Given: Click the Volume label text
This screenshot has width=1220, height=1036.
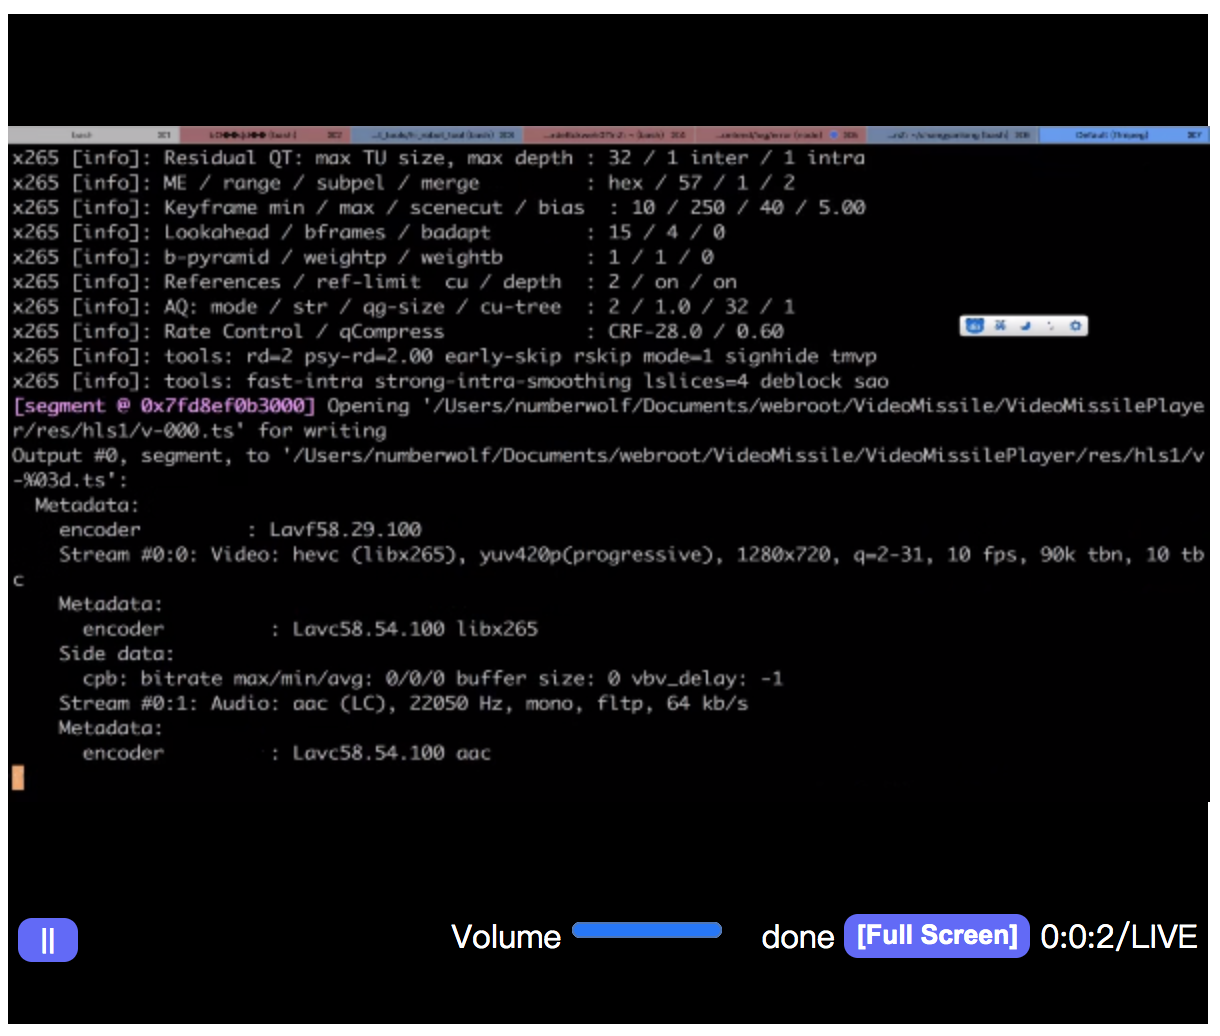Looking at the screenshot, I should 506,937.
